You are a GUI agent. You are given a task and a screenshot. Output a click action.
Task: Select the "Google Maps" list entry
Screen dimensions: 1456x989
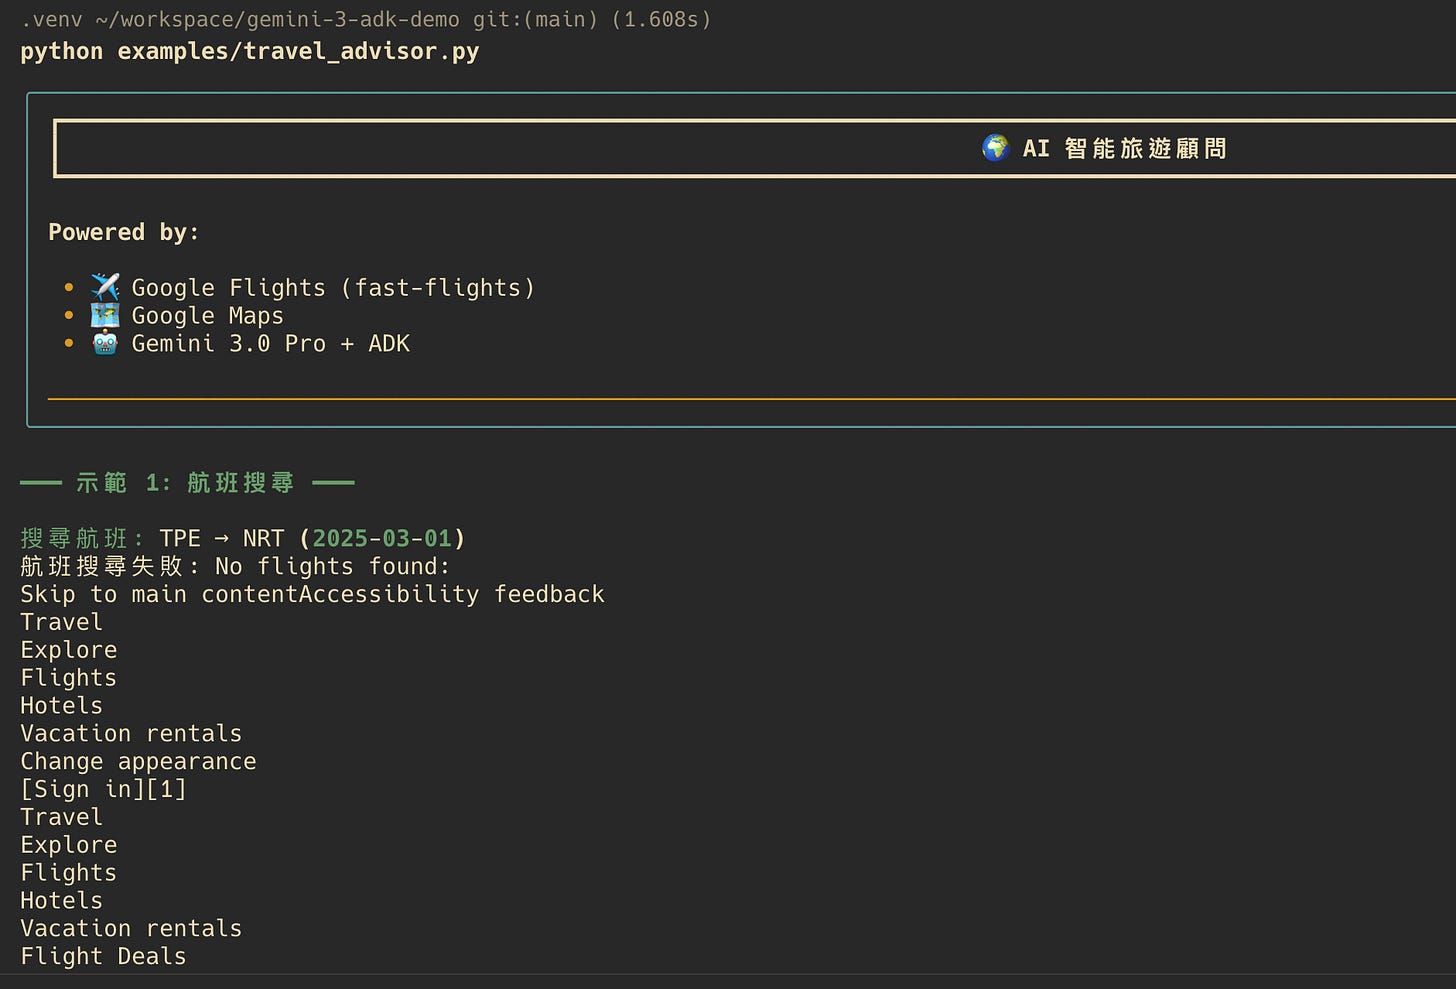coord(208,316)
